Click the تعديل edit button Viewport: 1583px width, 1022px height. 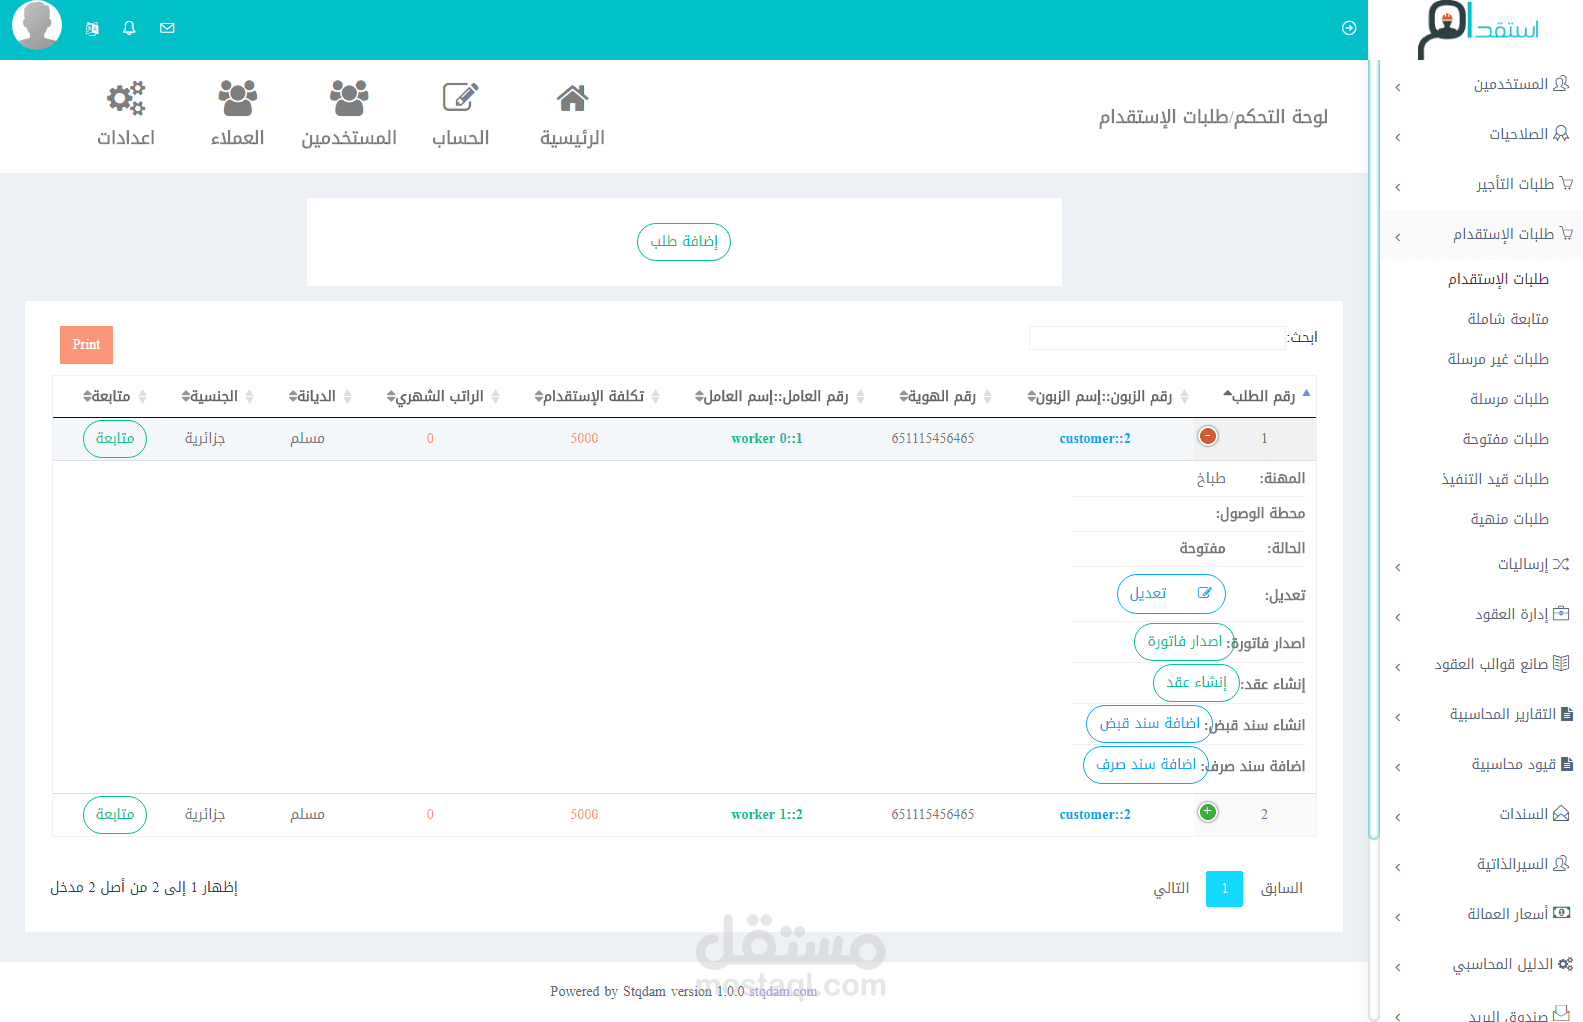tap(1171, 594)
